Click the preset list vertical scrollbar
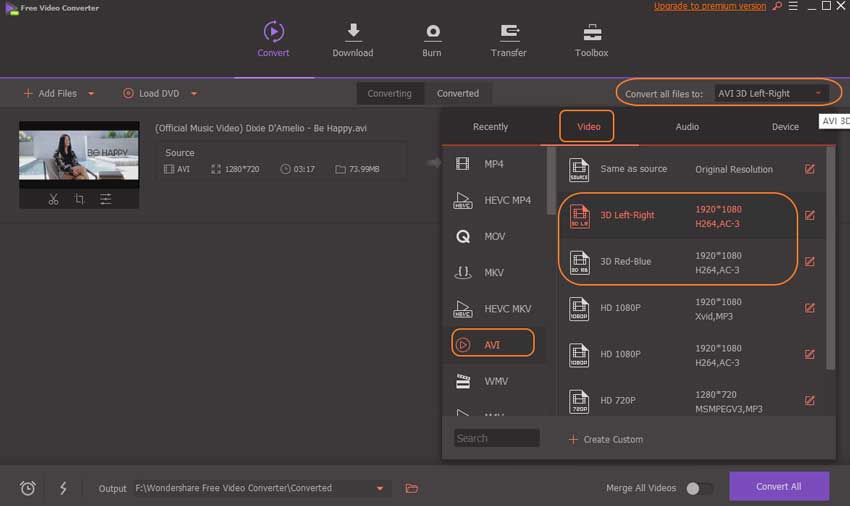 tap(830, 258)
